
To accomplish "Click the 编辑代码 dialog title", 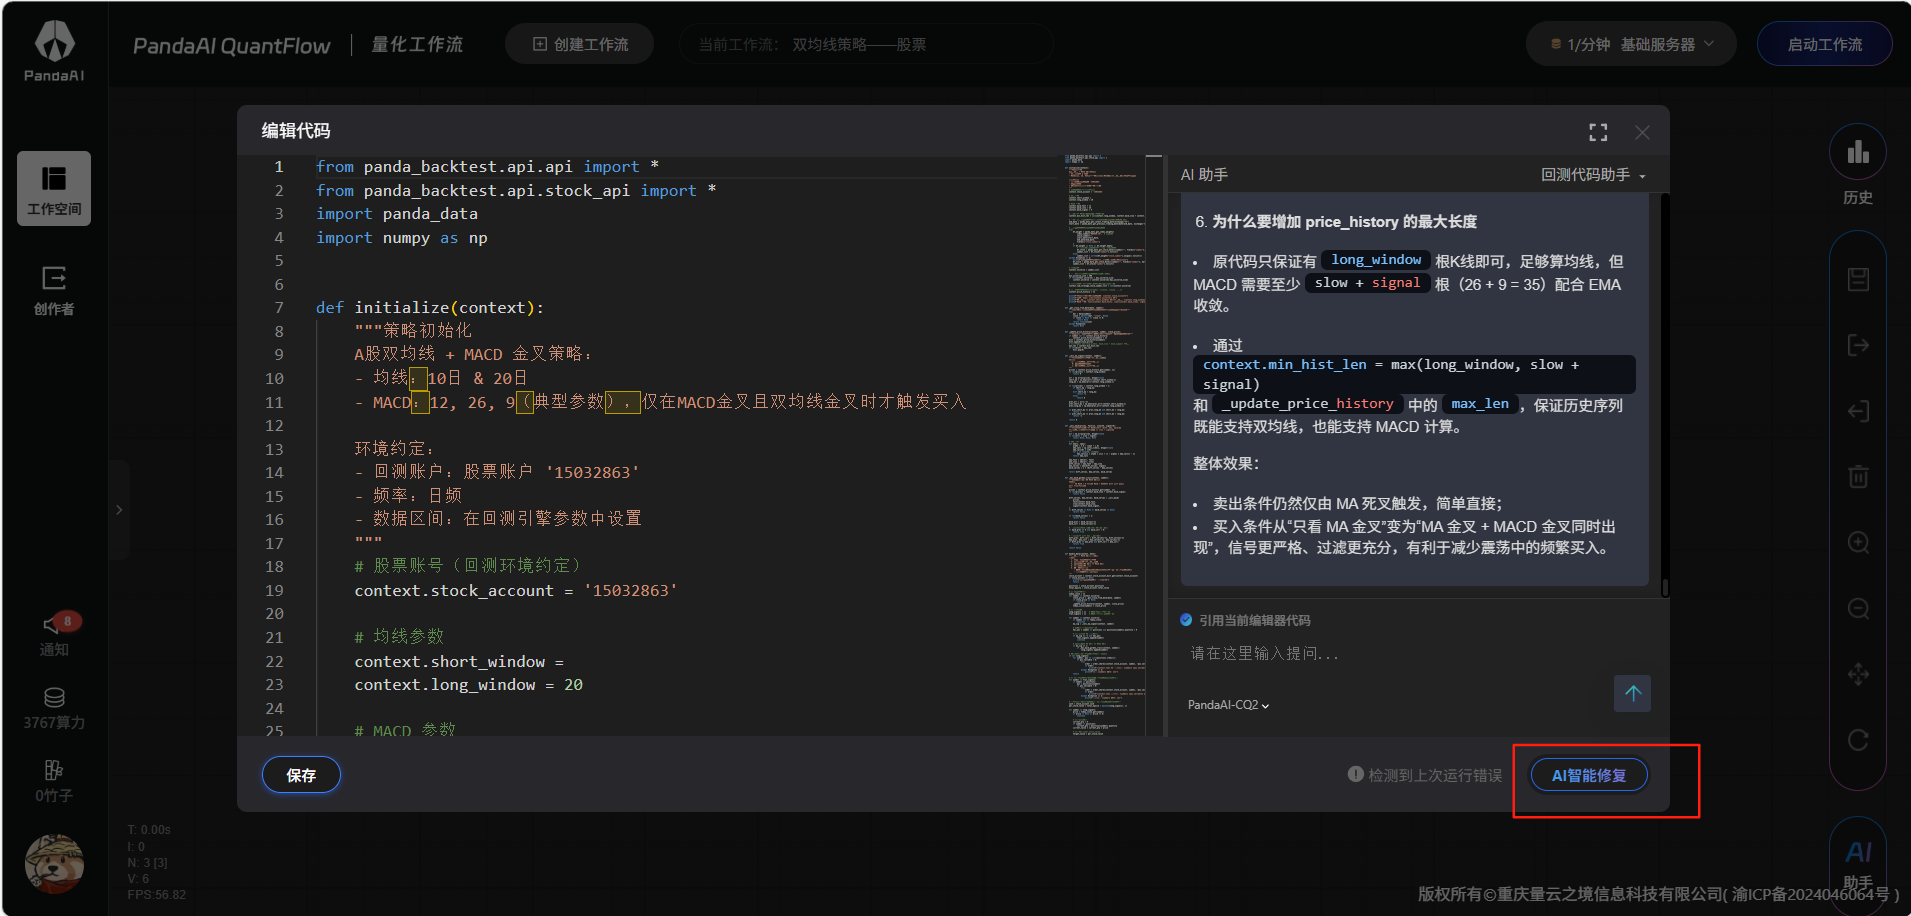I will point(296,131).
